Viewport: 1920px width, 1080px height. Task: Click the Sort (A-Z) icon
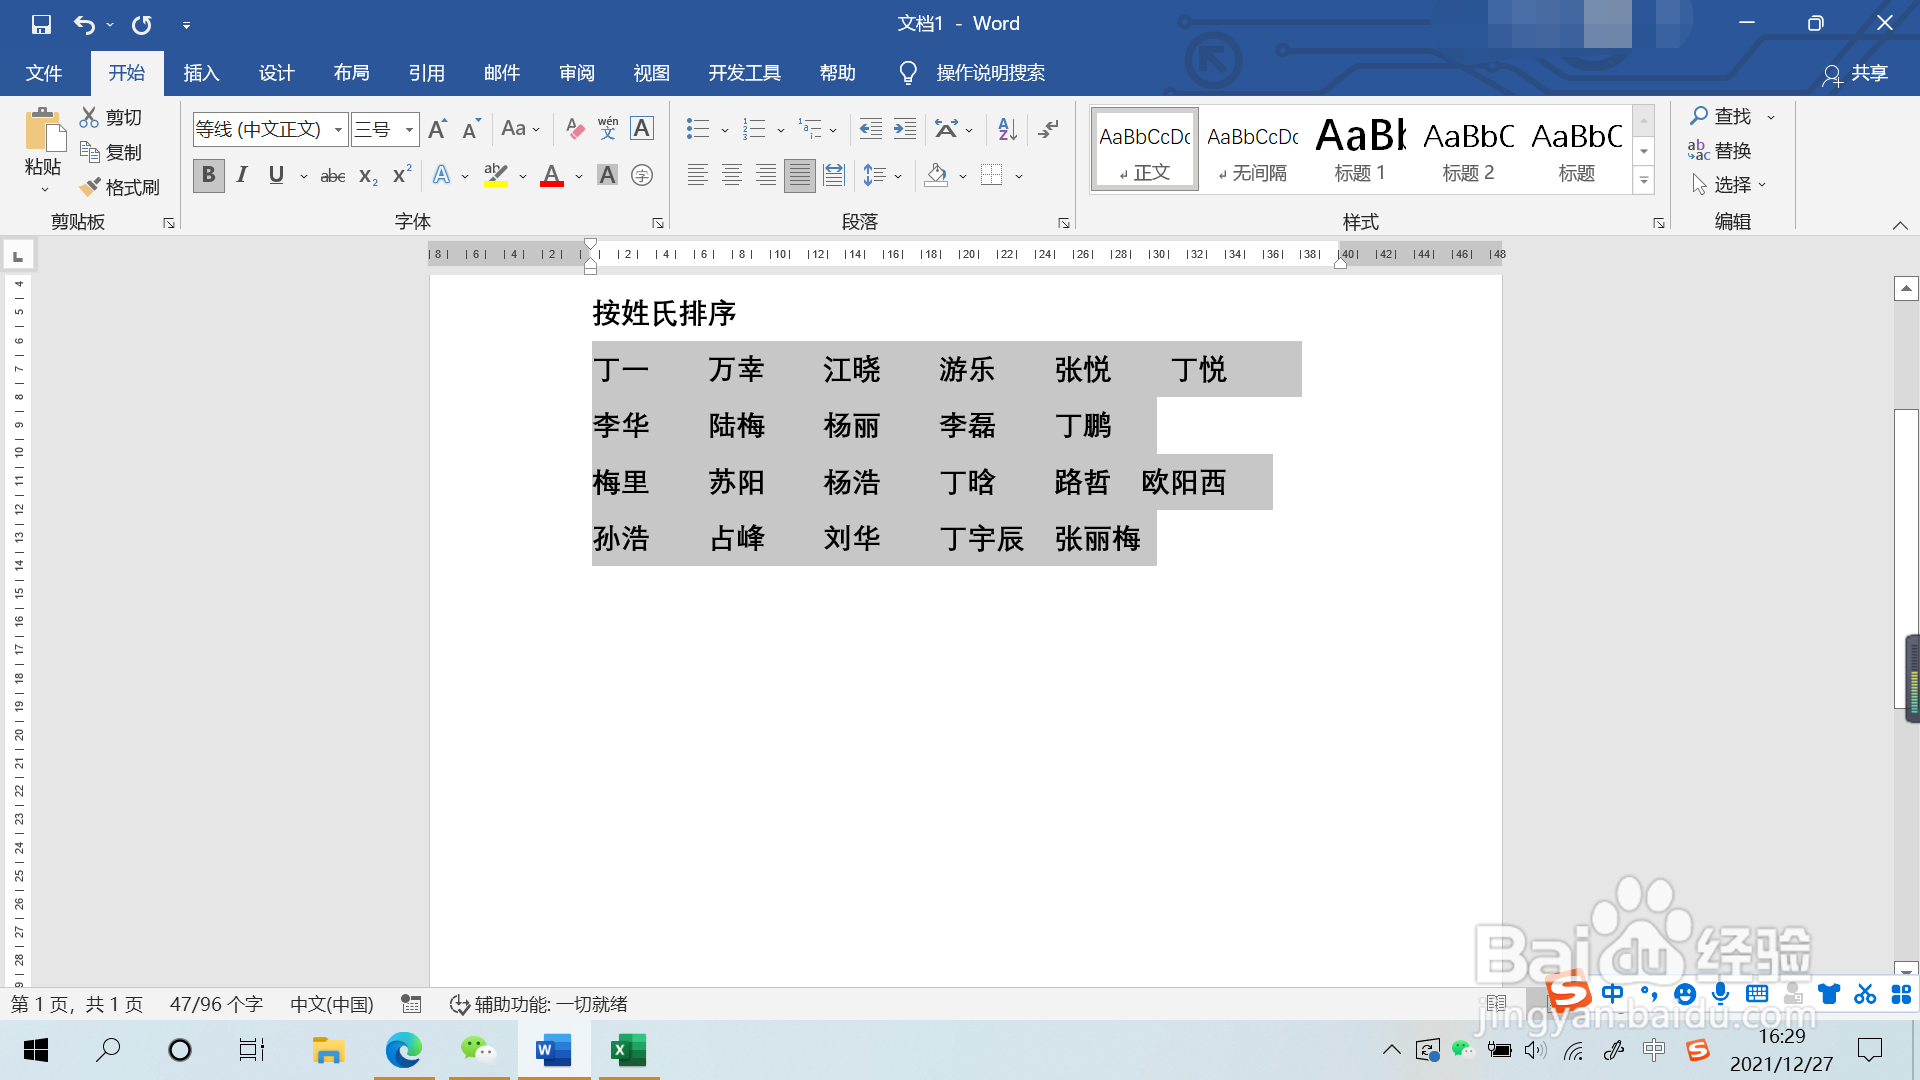(x=1007, y=129)
